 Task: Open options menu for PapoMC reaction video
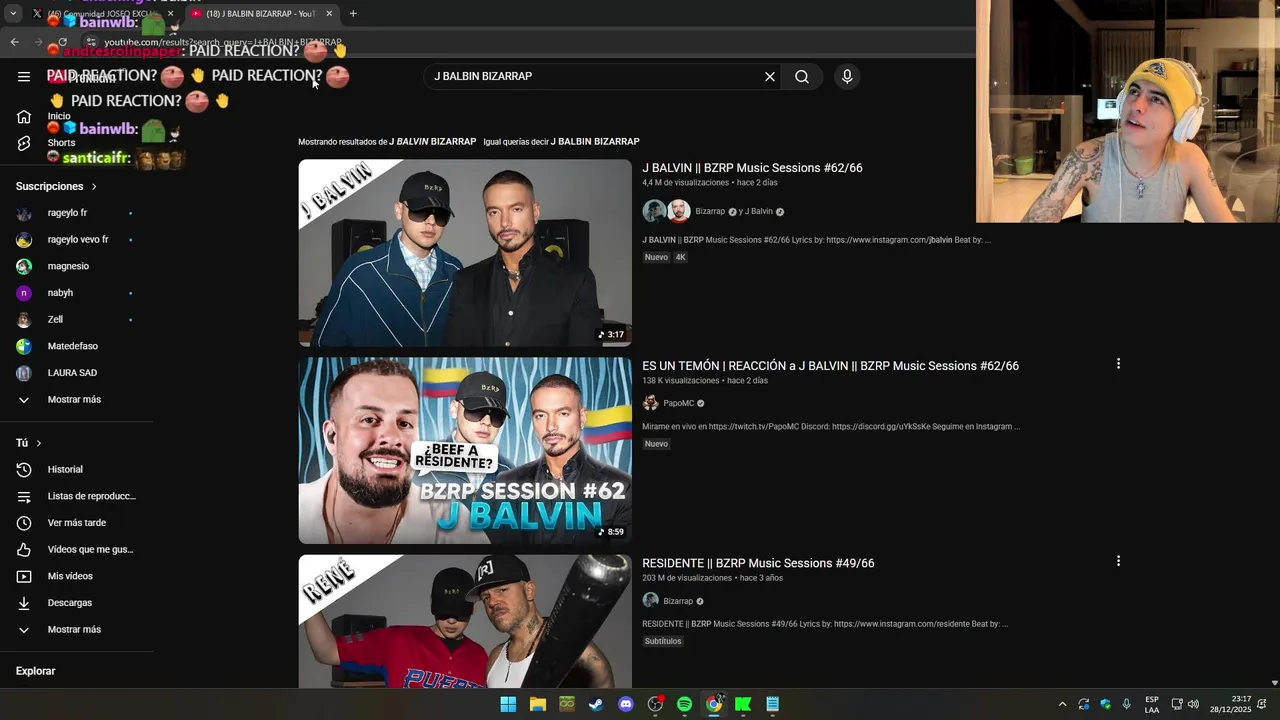pos(1118,364)
